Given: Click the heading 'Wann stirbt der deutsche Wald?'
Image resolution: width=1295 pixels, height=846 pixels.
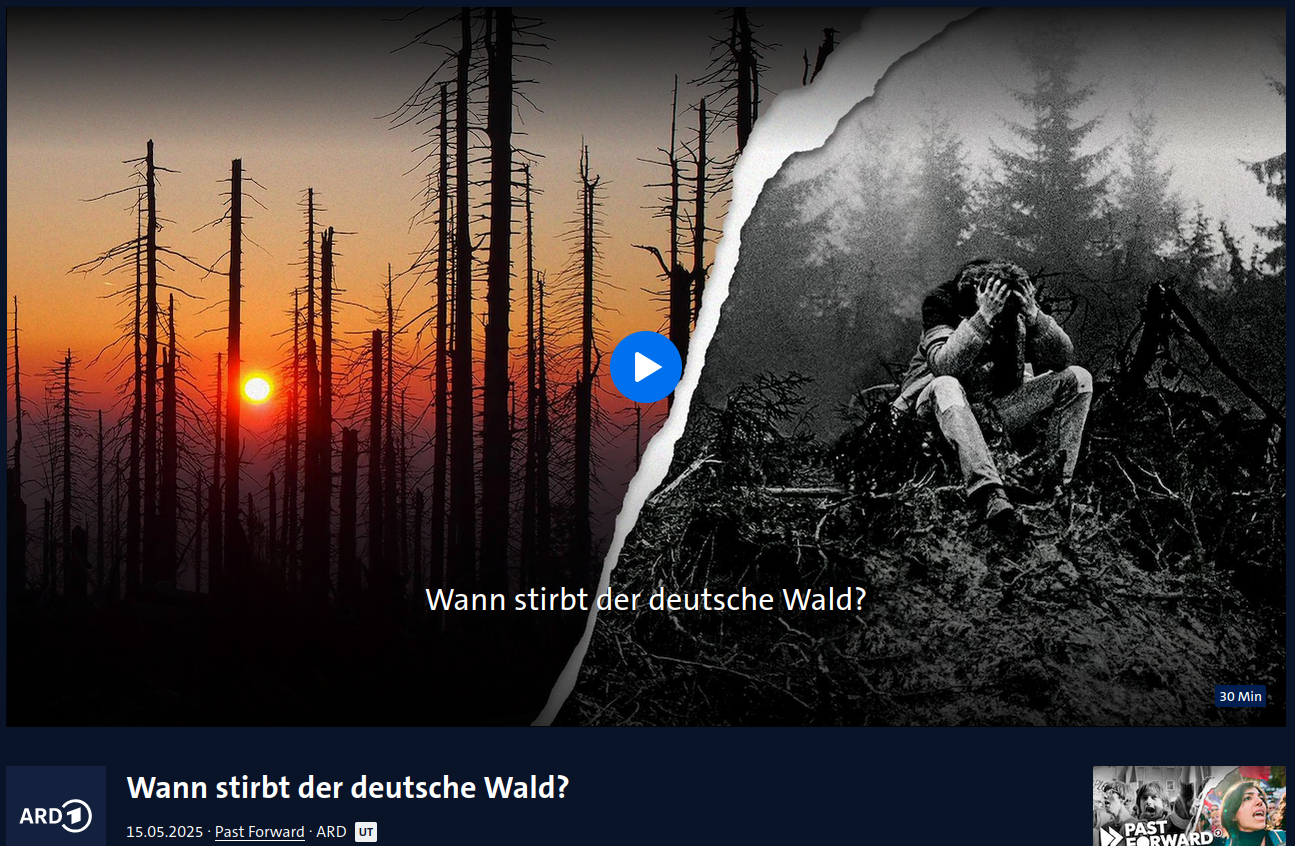Looking at the screenshot, I should tap(348, 788).
